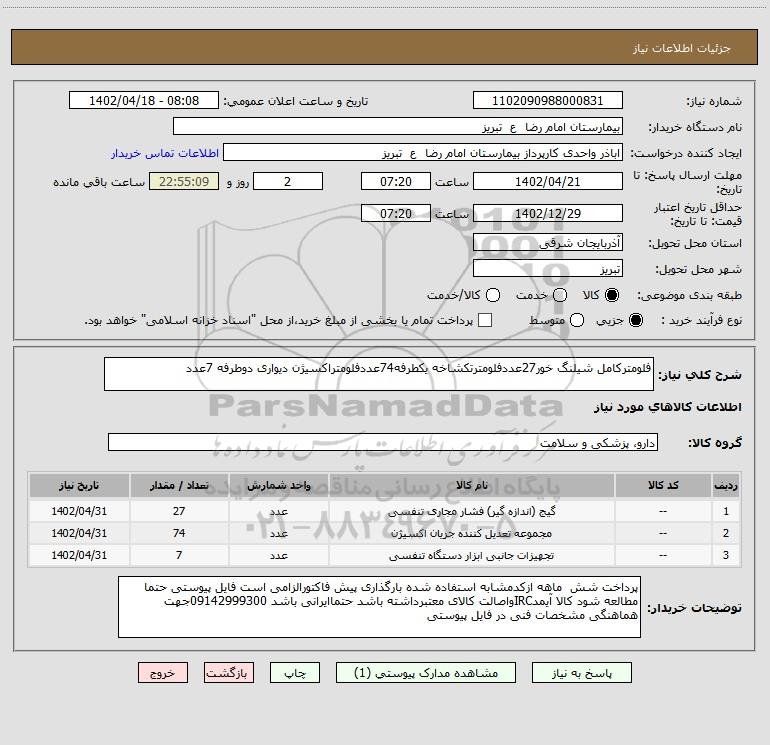The height and width of the screenshot is (745, 770).
Task: Select the خدمت radio button
Action: (x=560, y=295)
